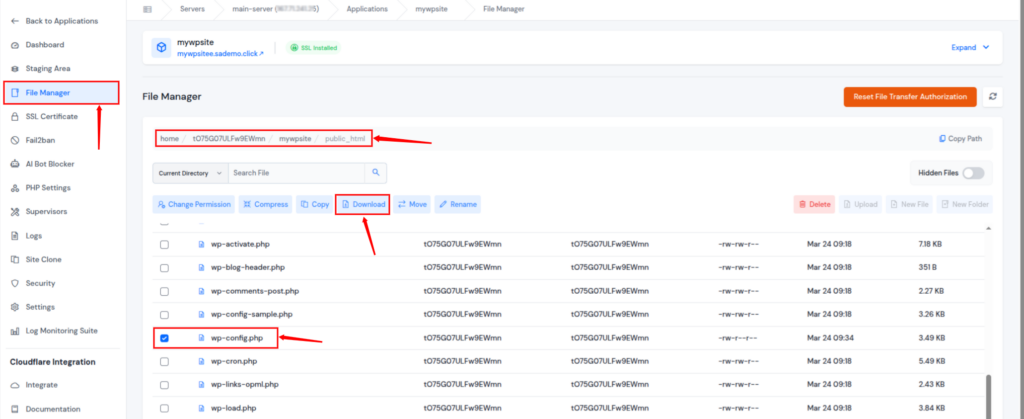Open Cloudflare Integrate page

coord(41,385)
